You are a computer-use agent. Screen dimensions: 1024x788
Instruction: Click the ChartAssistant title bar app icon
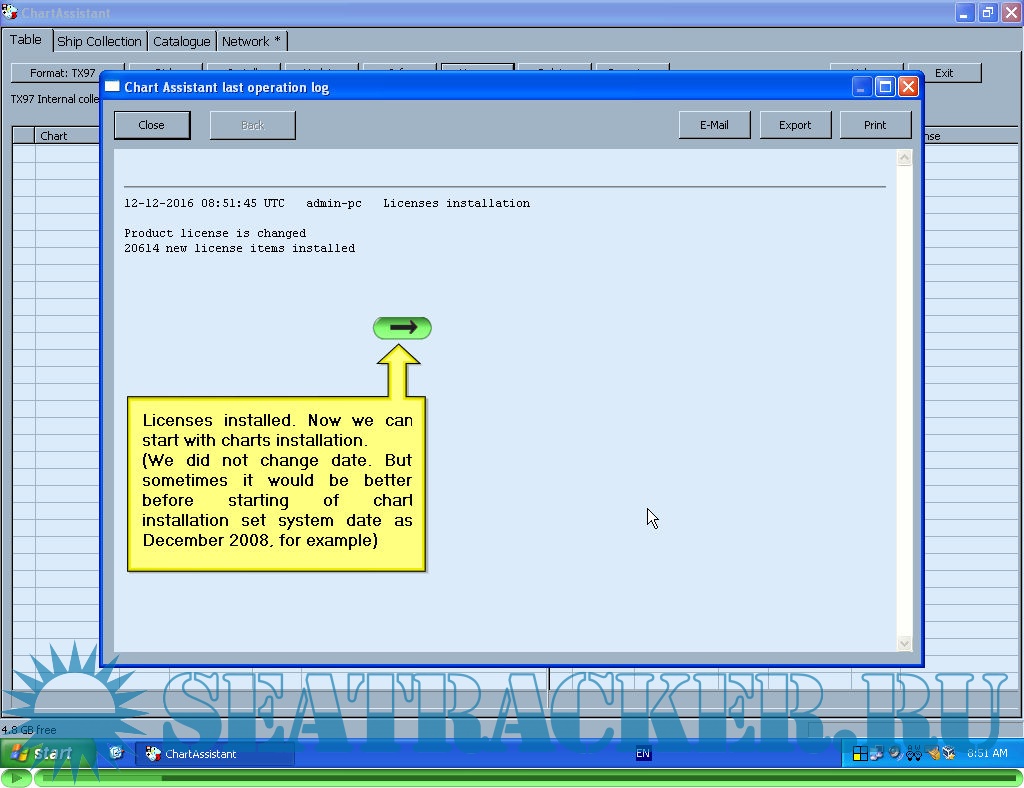tap(11, 13)
